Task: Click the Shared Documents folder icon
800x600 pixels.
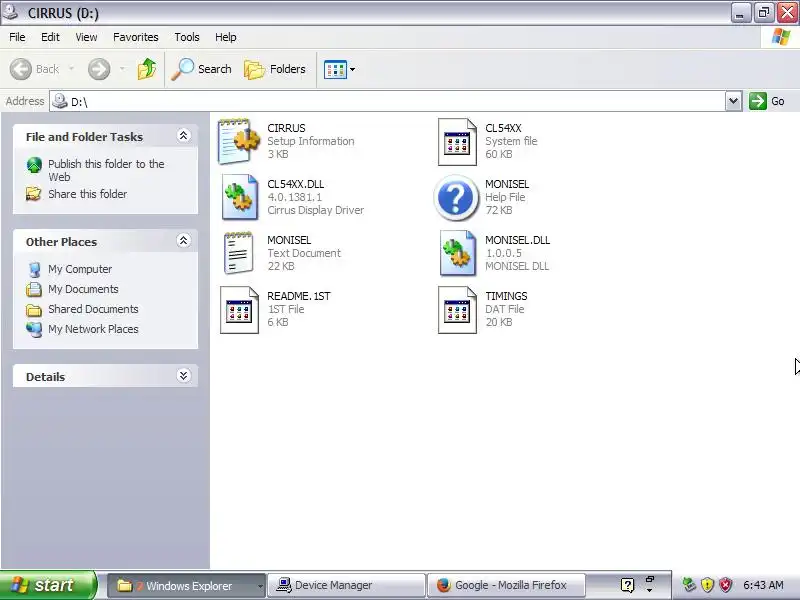Action: tap(34, 310)
